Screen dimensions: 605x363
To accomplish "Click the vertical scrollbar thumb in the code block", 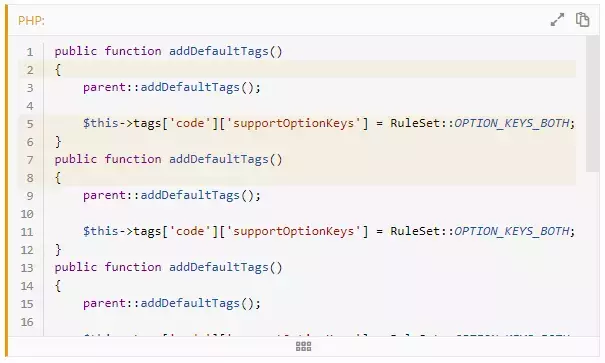I will tap(592, 104).
